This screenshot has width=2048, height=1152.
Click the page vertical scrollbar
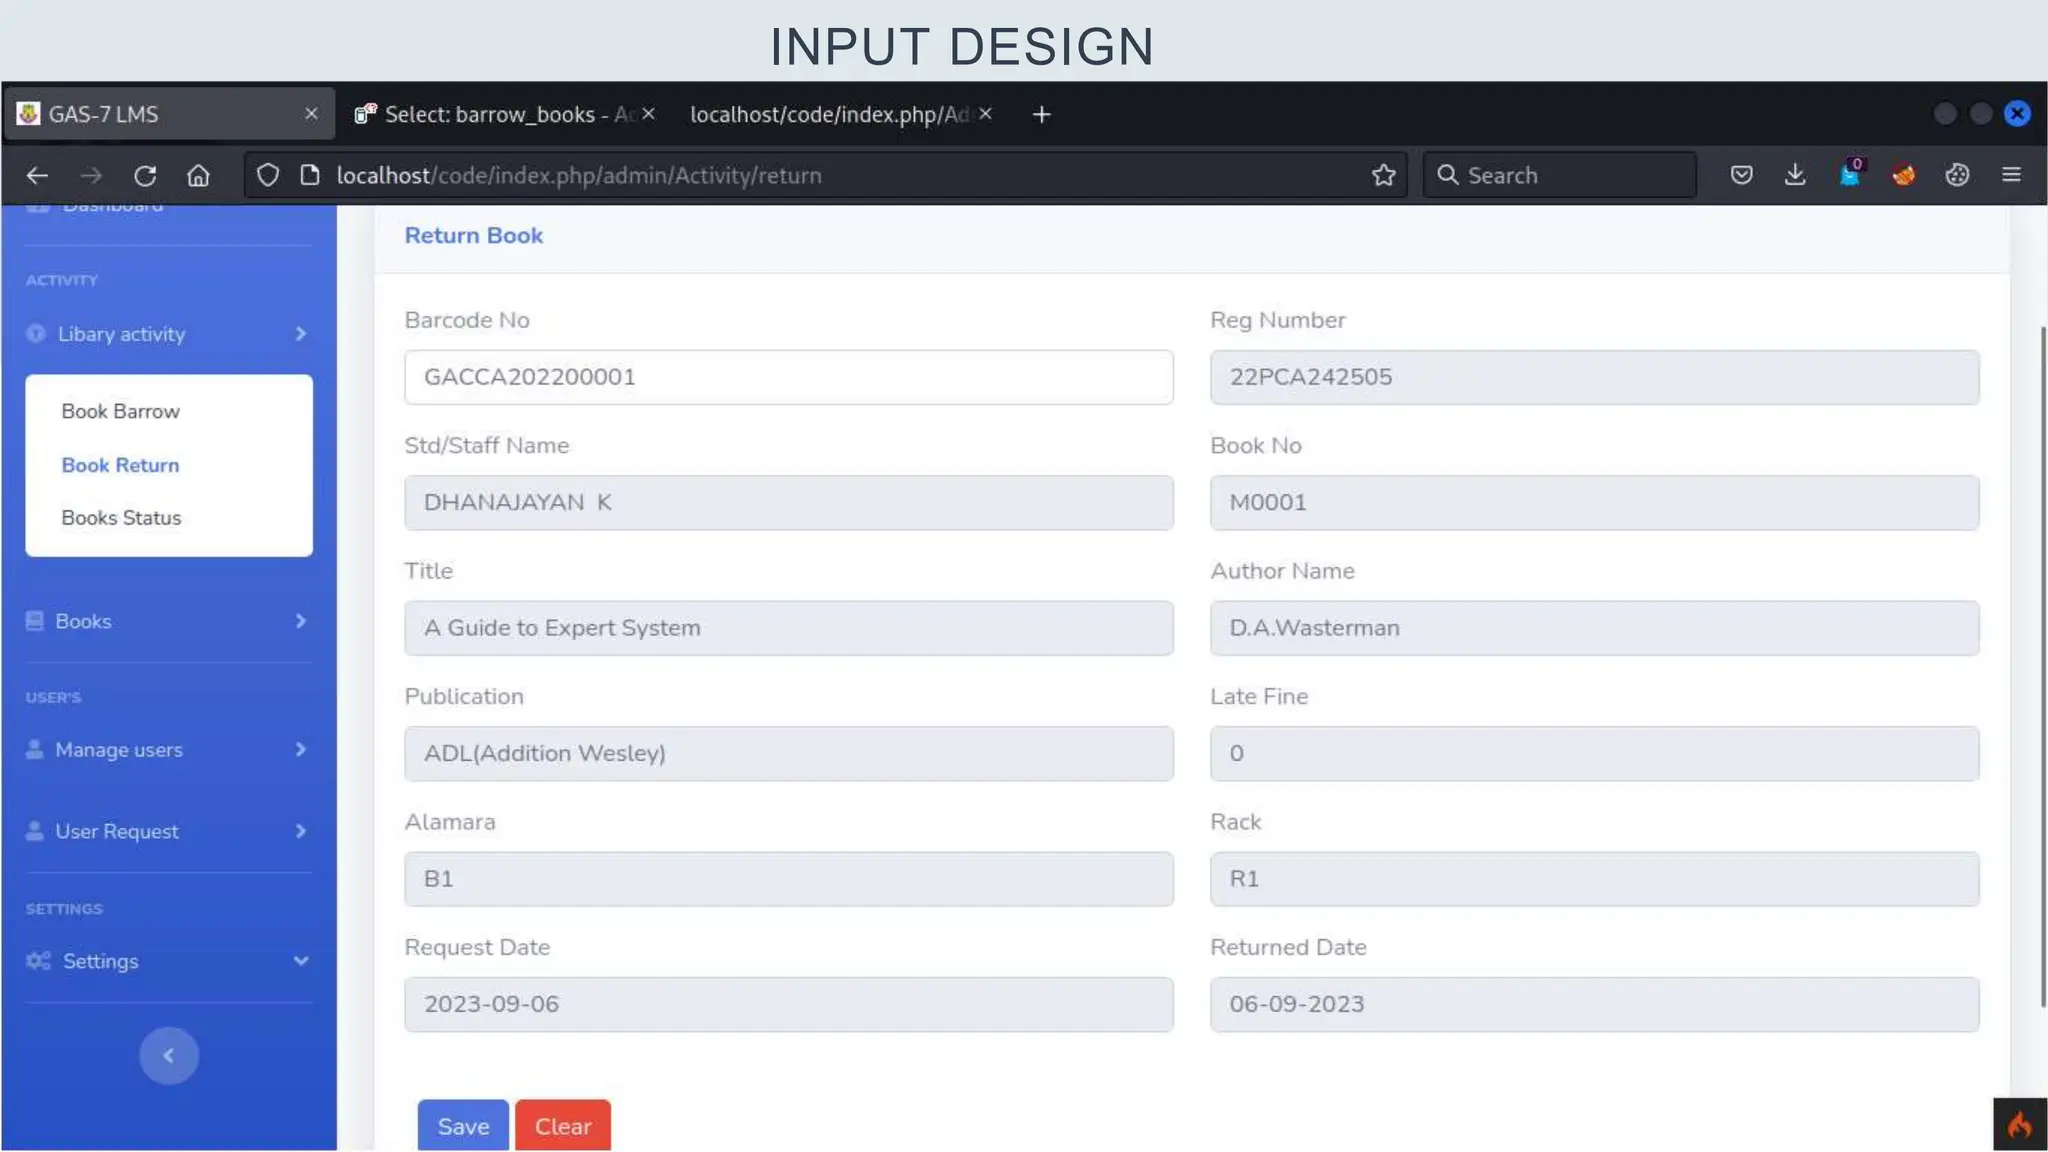[2042, 667]
